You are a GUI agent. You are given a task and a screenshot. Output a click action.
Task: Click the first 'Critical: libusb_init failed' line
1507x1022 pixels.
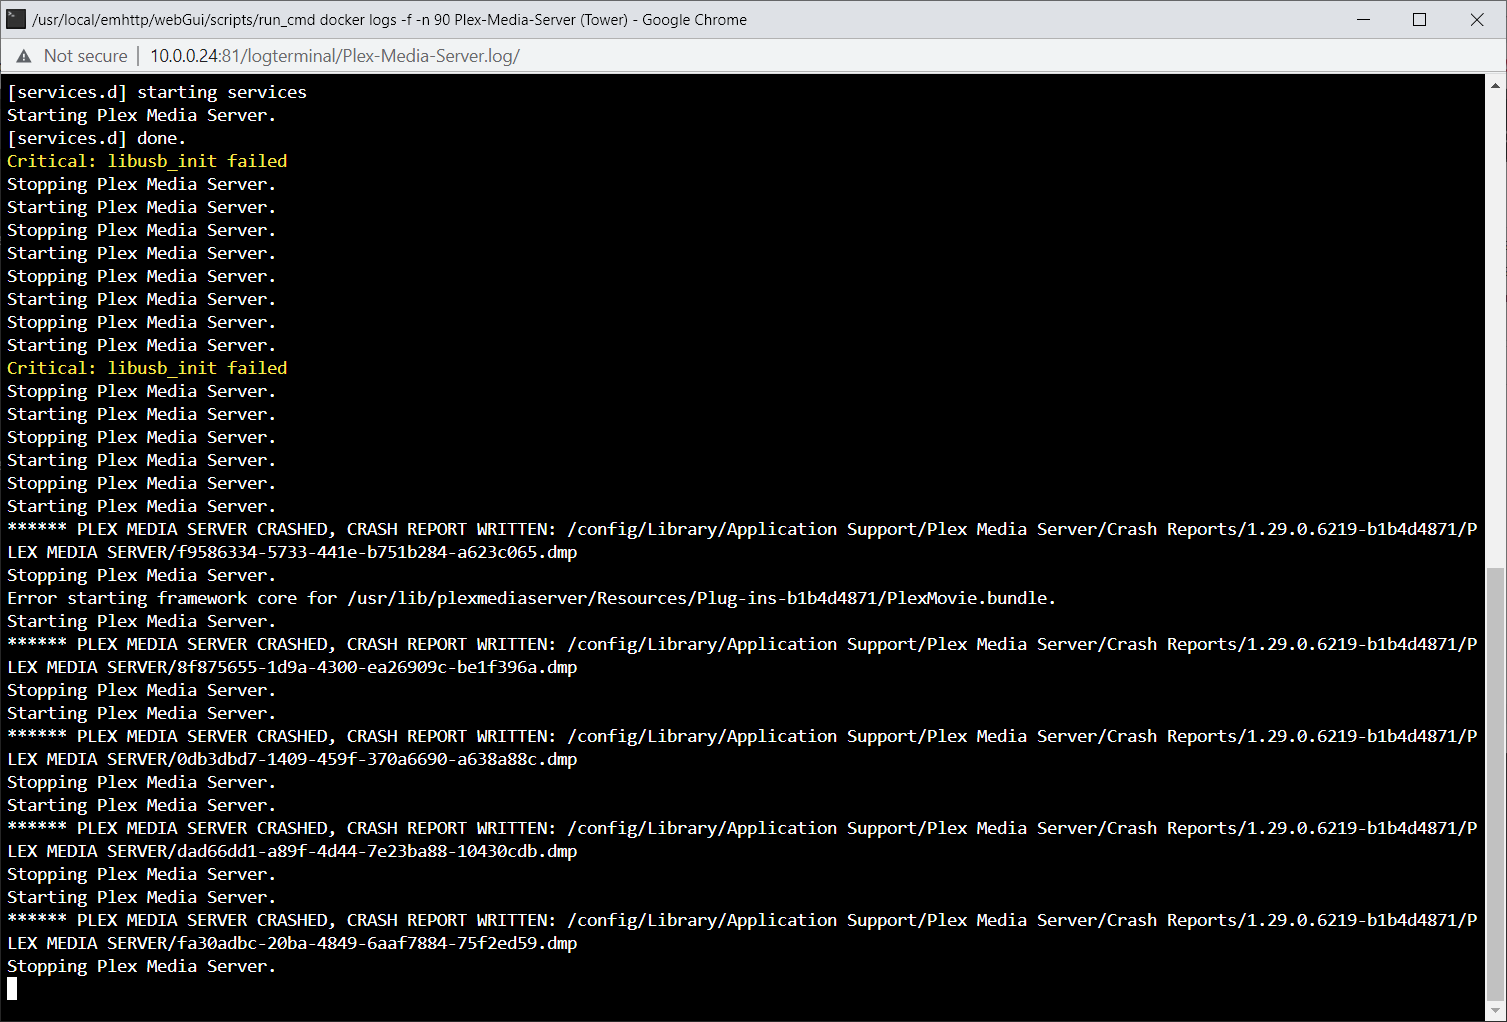coord(147,161)
